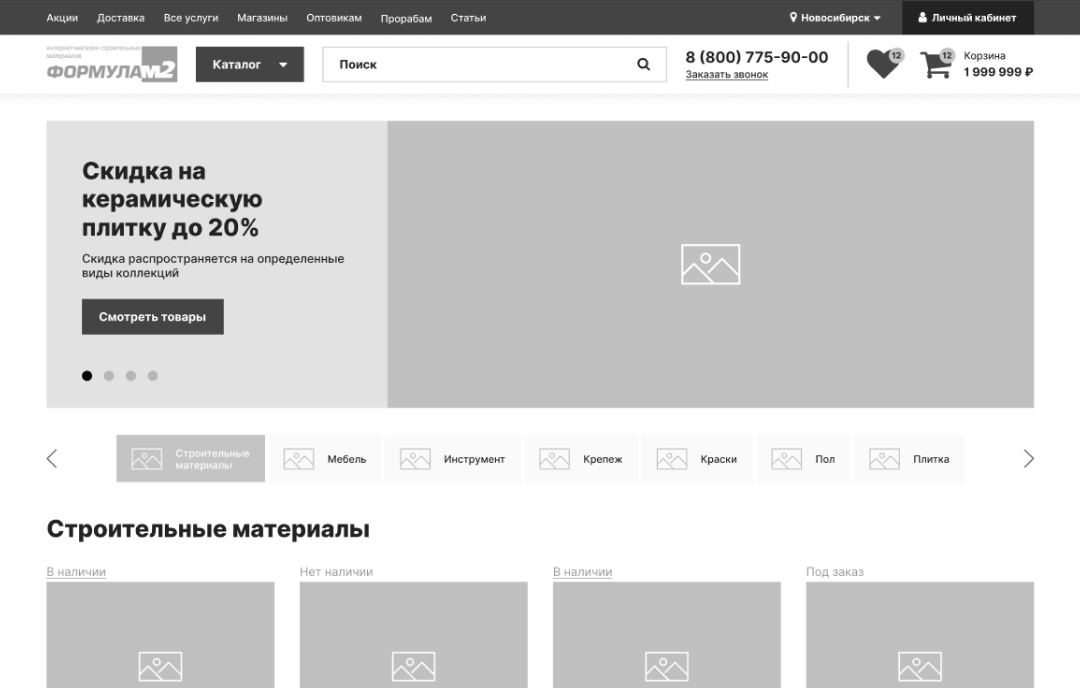Open favorites via the heart icon
The height and width of the screenshot is (688, 1080).
pyautogui.click(x=882, y=64)
